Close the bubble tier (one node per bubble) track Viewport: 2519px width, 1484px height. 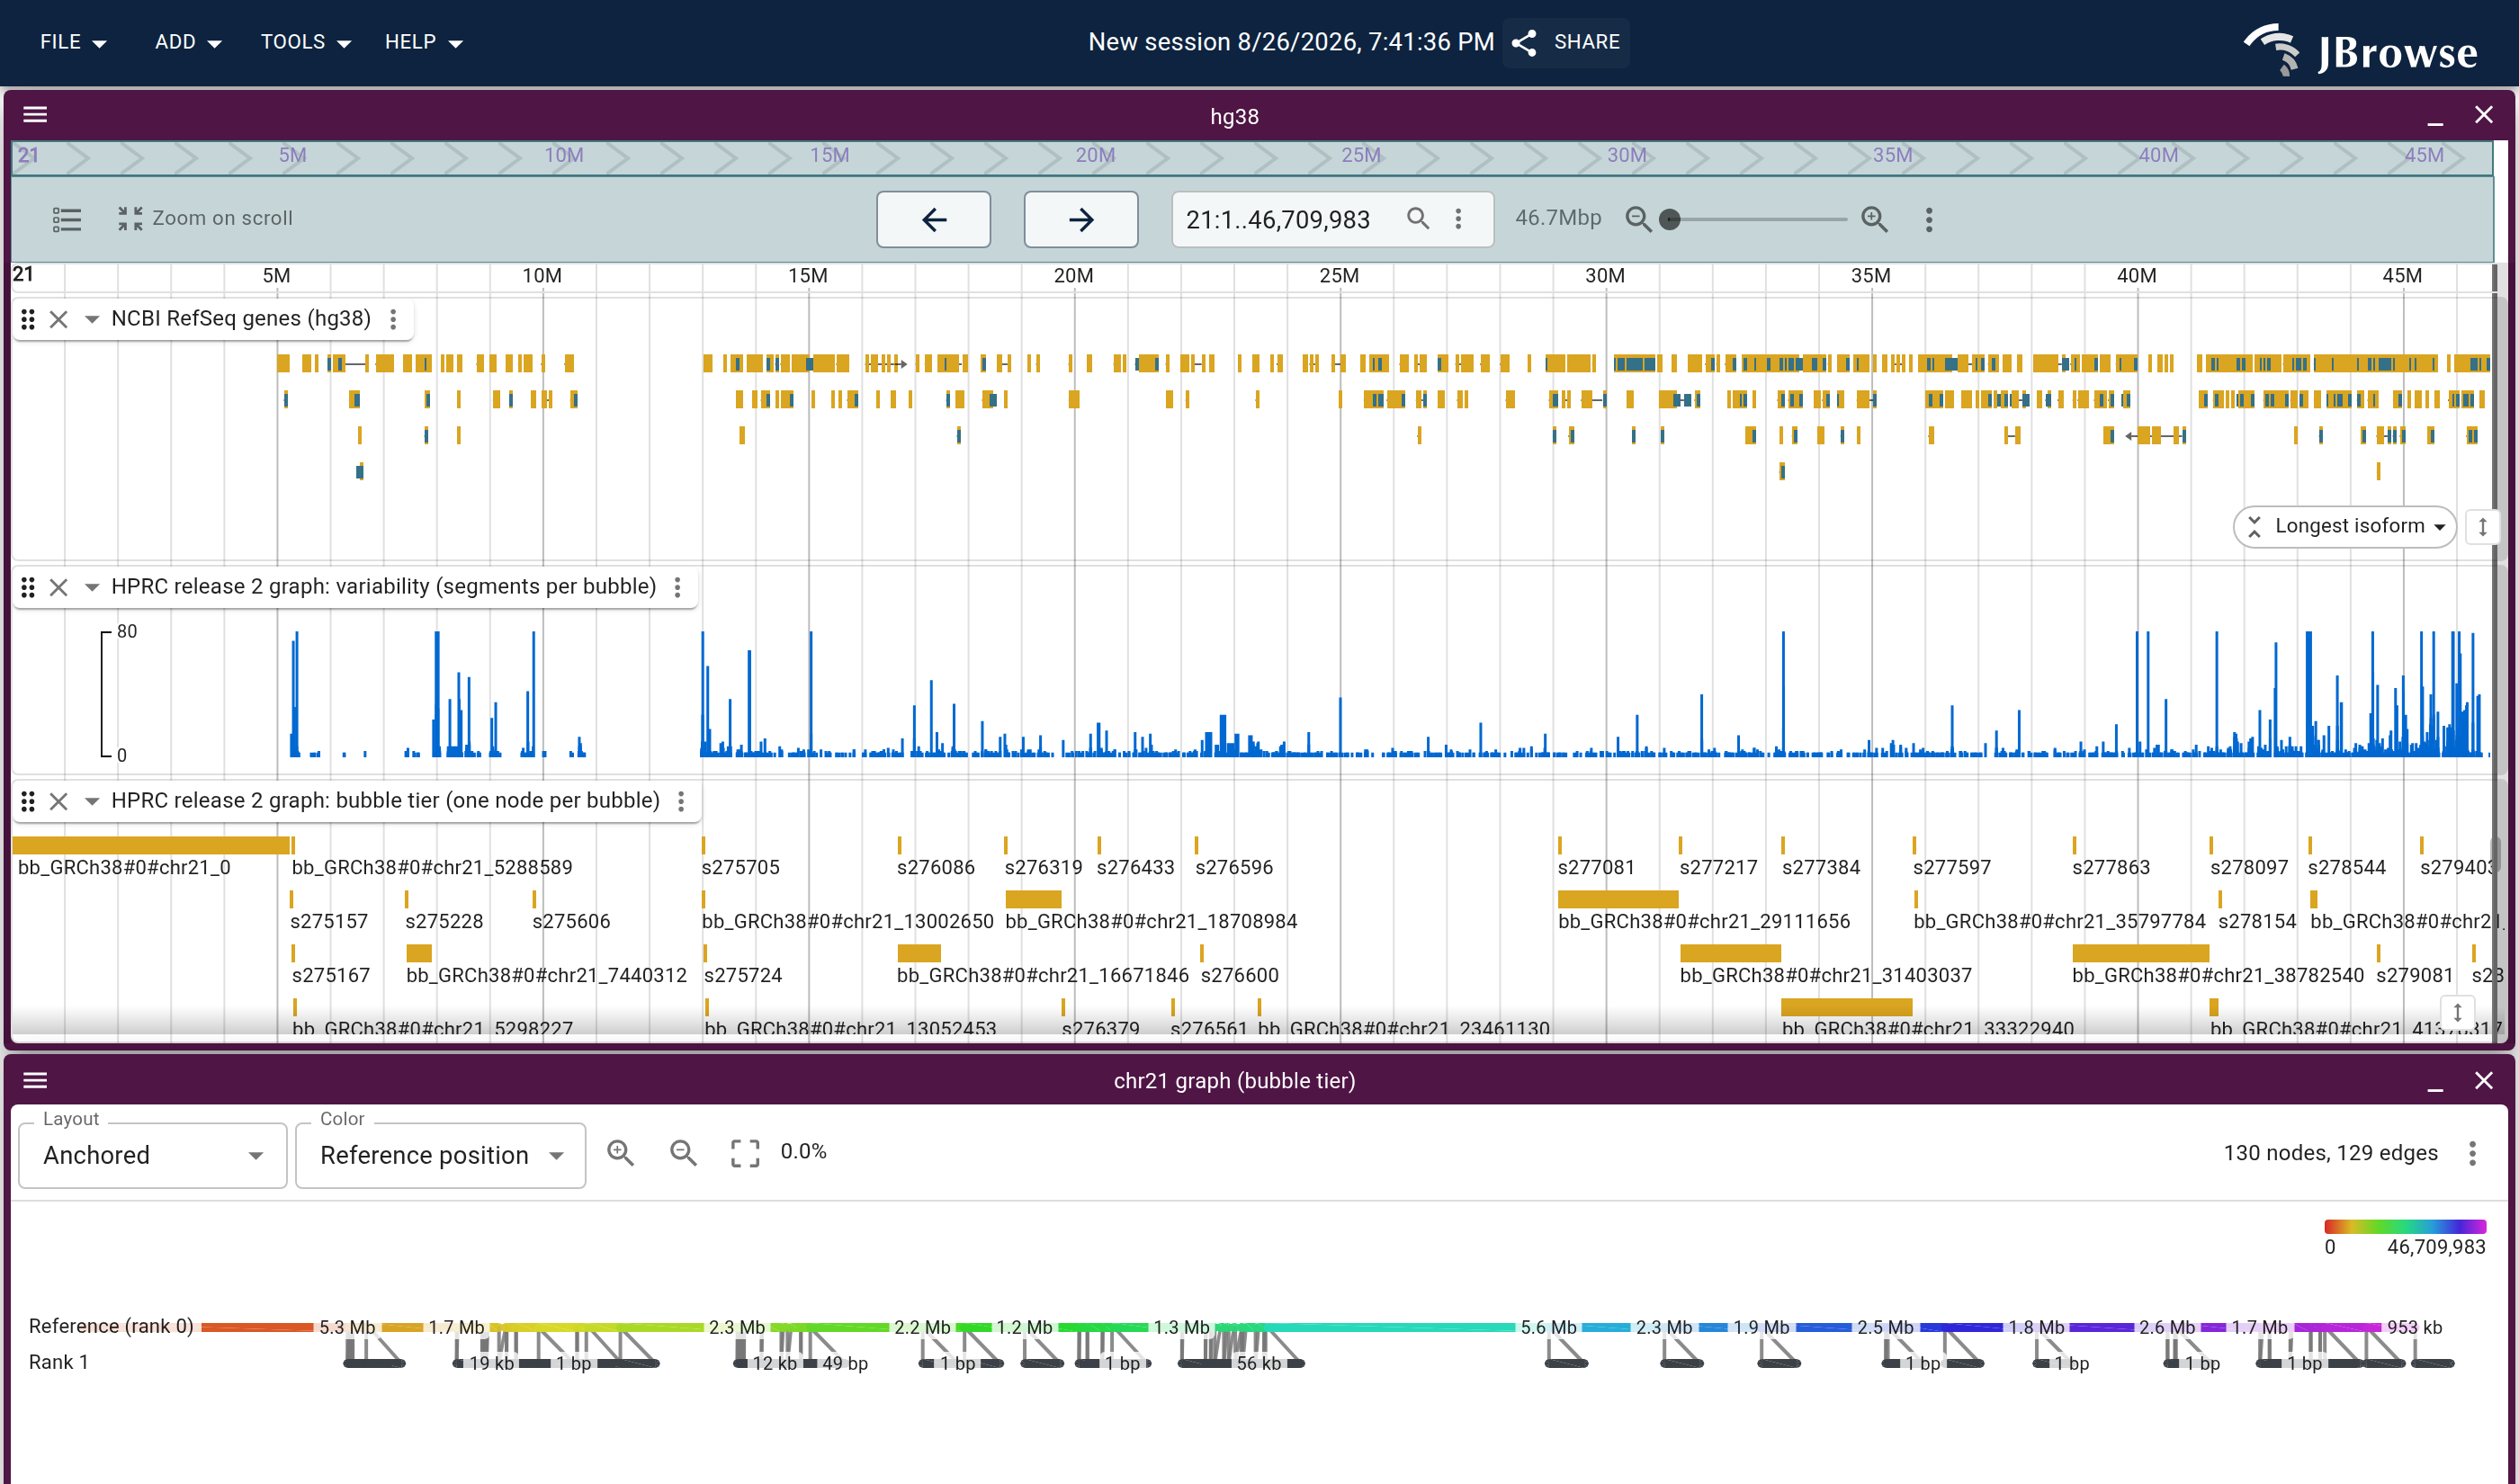point(59,801)
